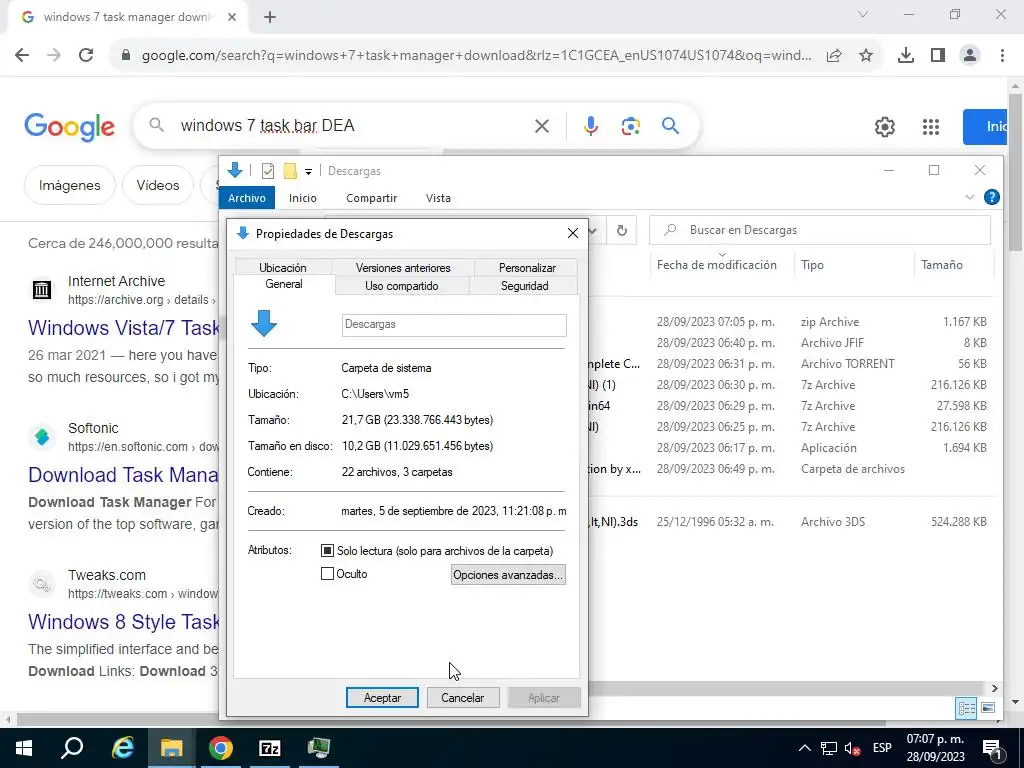Open the Personalizar properties tab

coord(527,267)
